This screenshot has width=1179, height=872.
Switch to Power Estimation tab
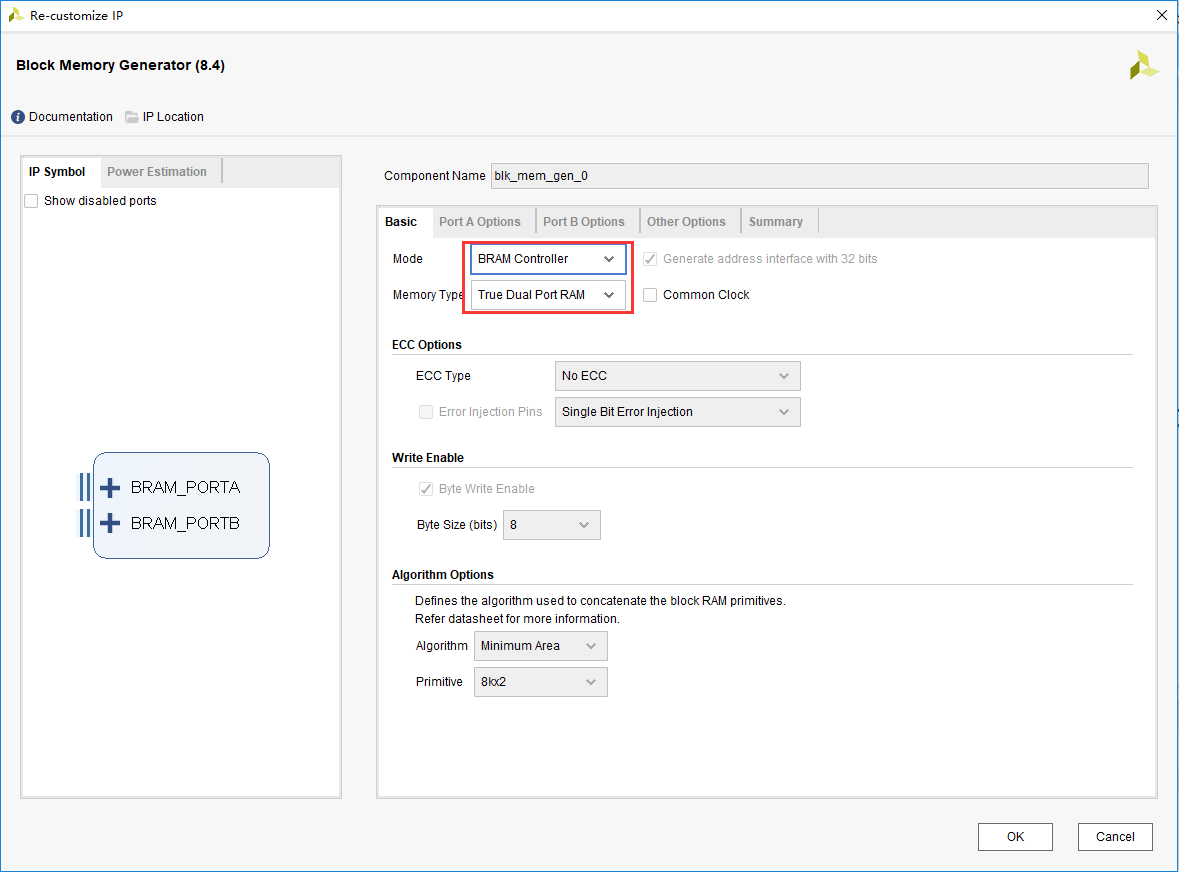coord(156,171)
